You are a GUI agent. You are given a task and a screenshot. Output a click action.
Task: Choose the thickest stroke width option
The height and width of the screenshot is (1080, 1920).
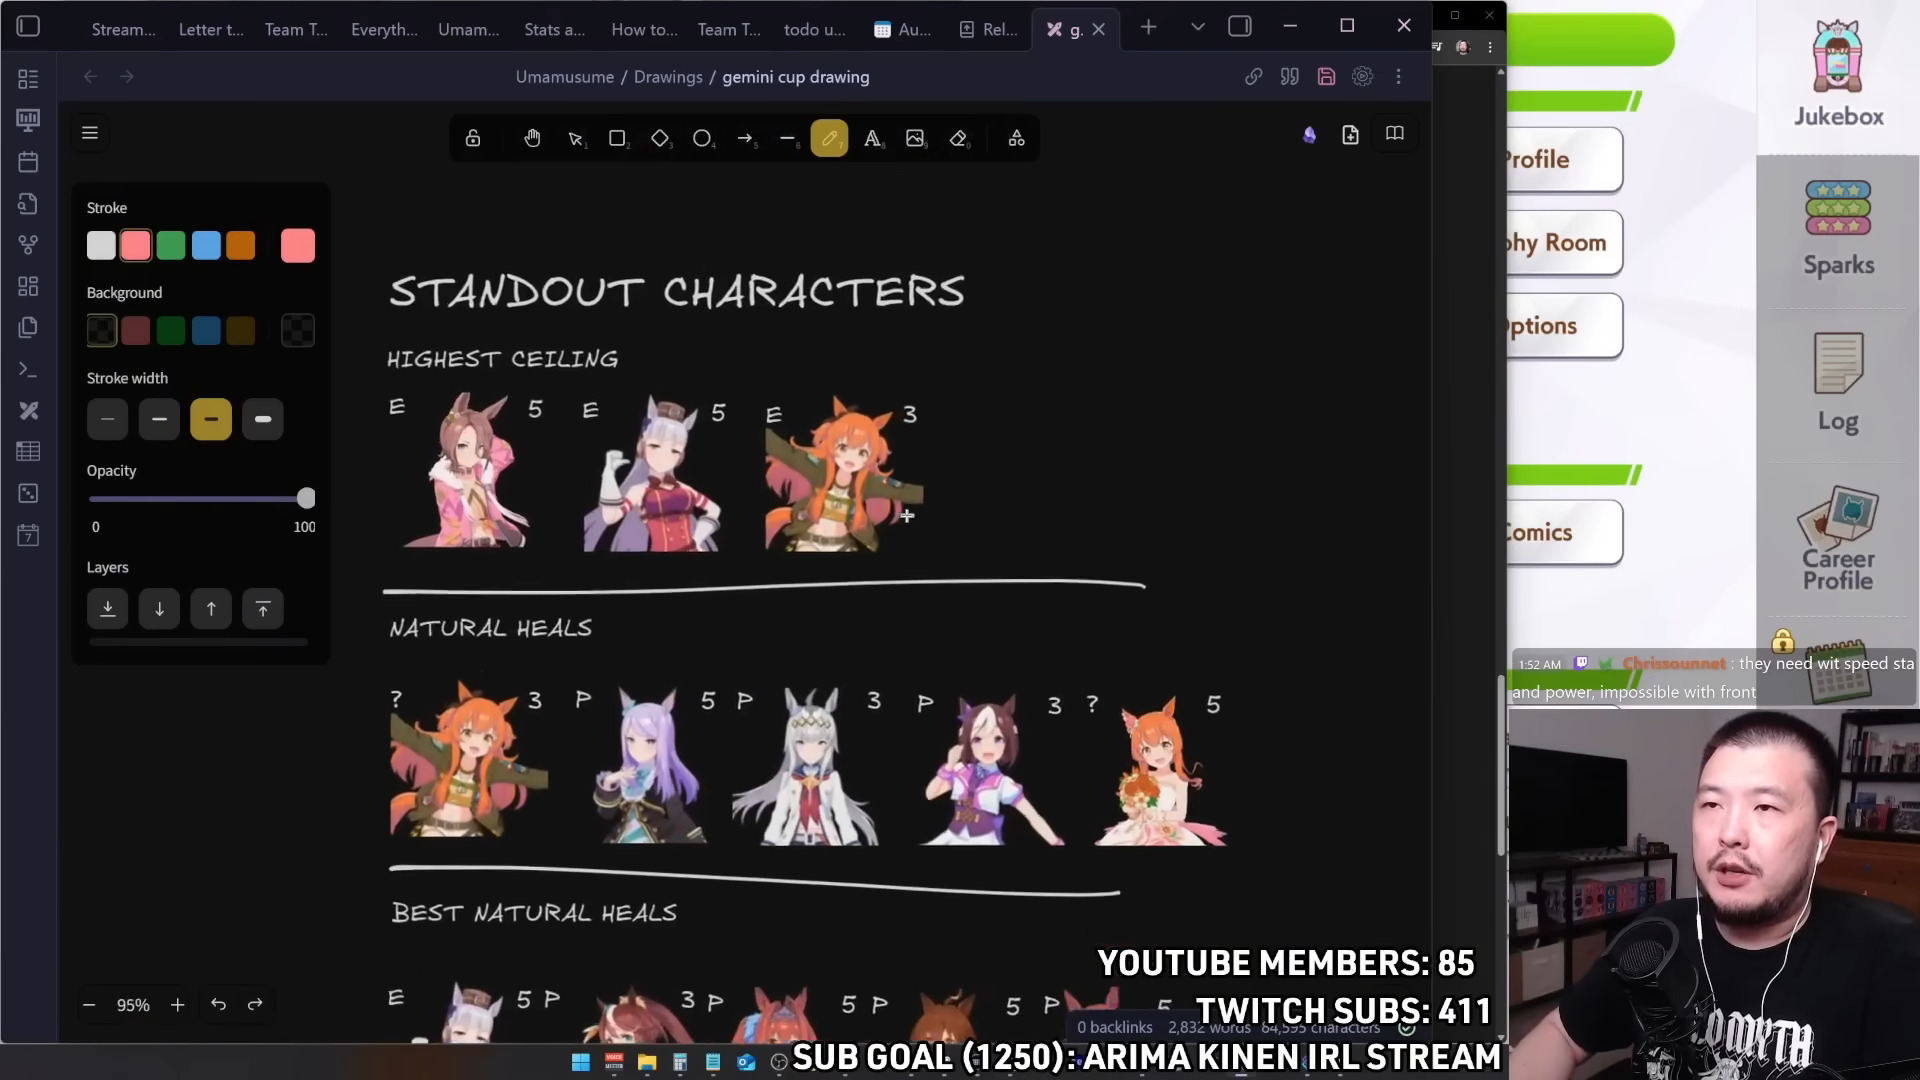[263, 419]
